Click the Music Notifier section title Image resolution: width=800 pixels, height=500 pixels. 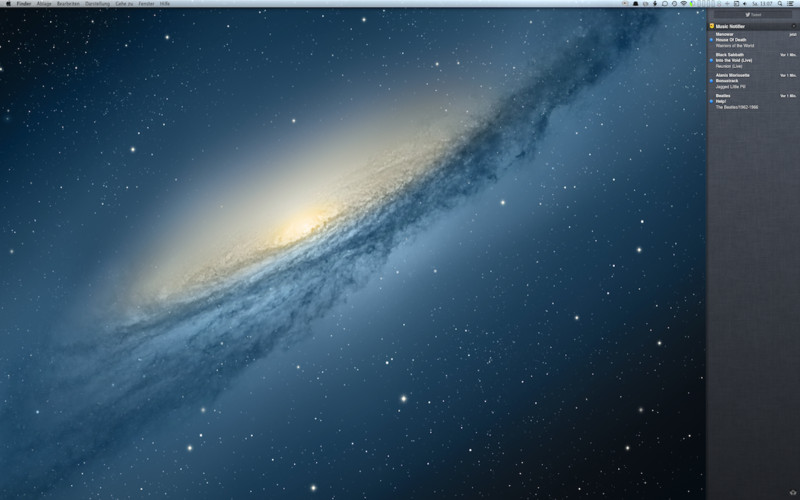pos(730,26)
